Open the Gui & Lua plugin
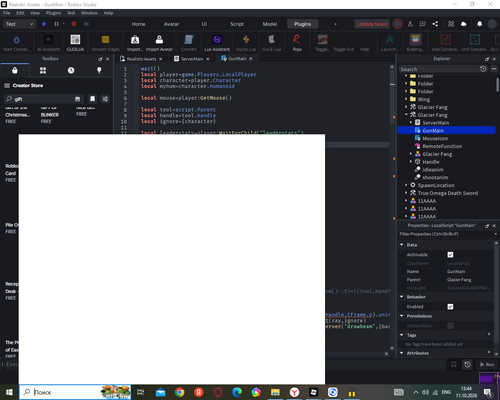 coord(272,43)
